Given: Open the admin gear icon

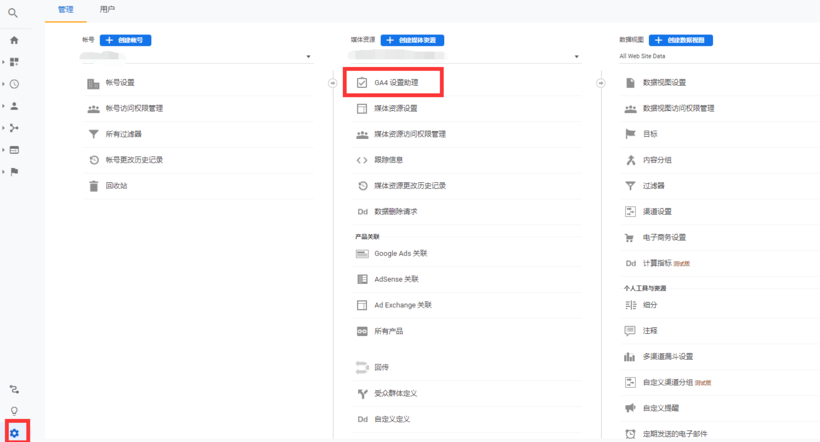Looking at the screenshot, I should click(x=14, y=433).
